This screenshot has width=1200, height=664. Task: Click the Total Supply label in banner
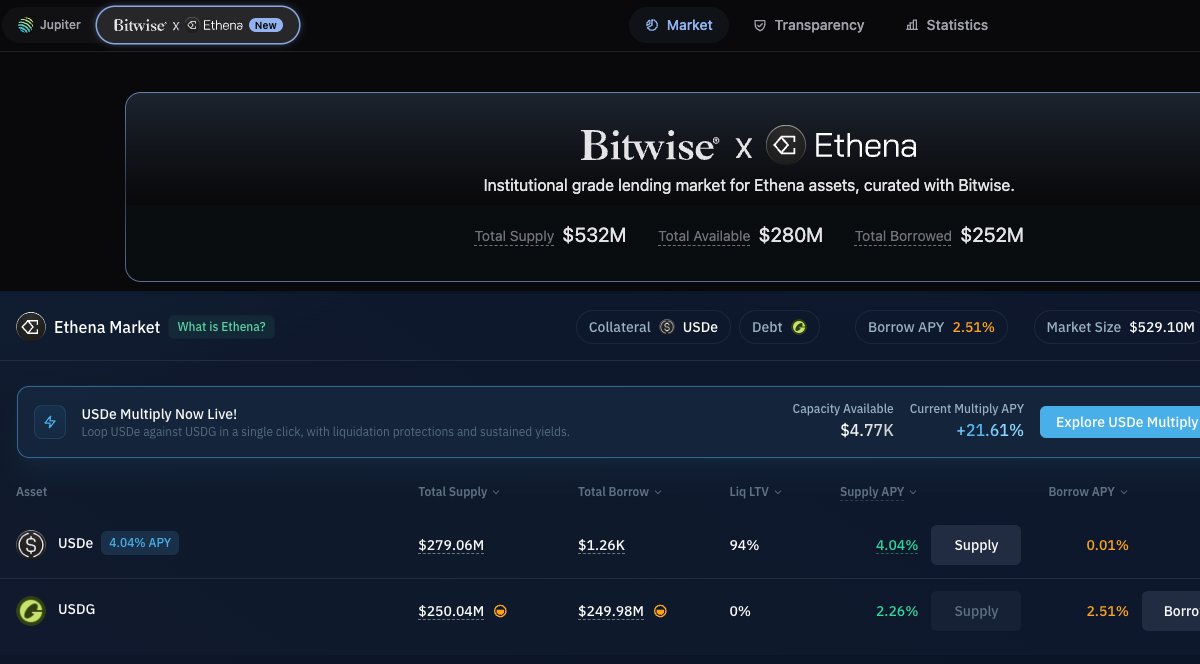[514, 237]
